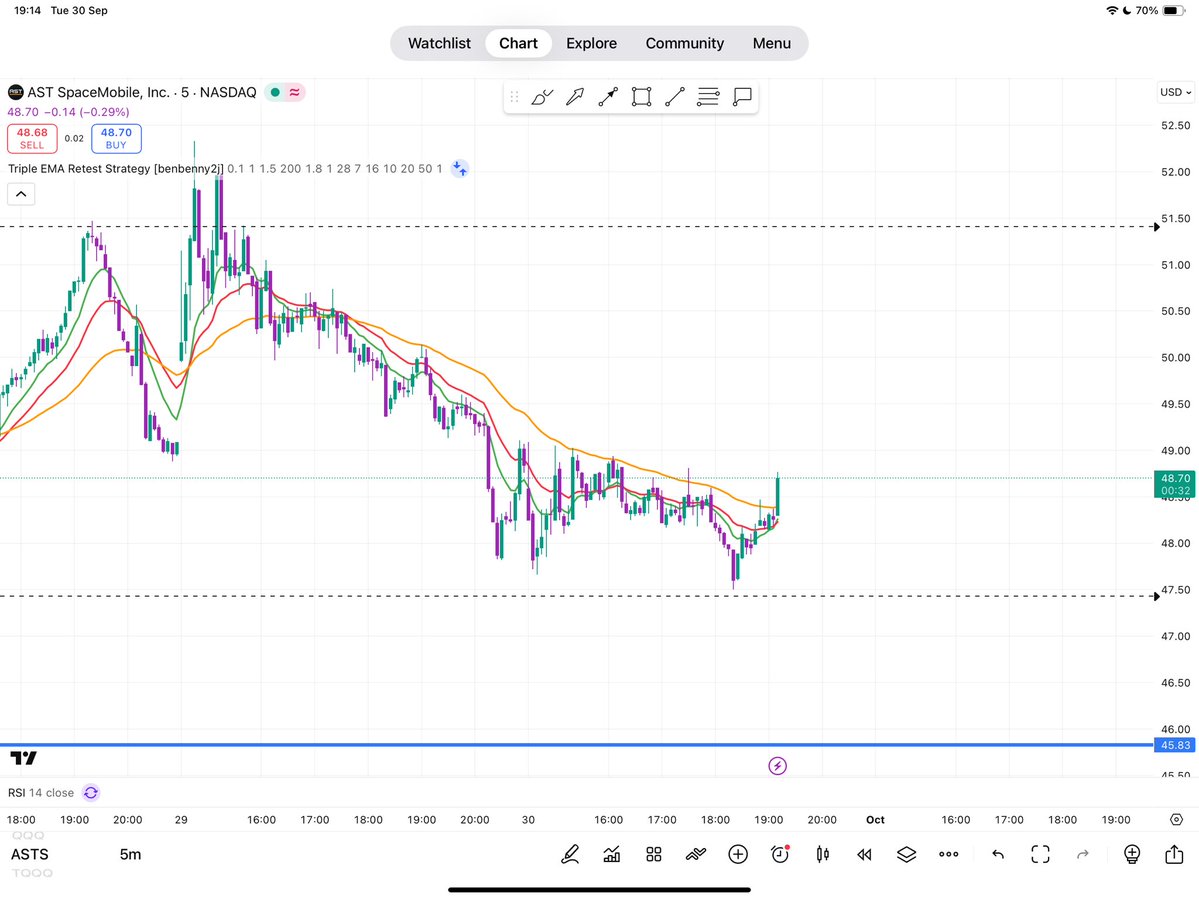The width and height of the screenshot is (1199, 899).
Task: Open the Community tab
Action: [x=684, y=44]
